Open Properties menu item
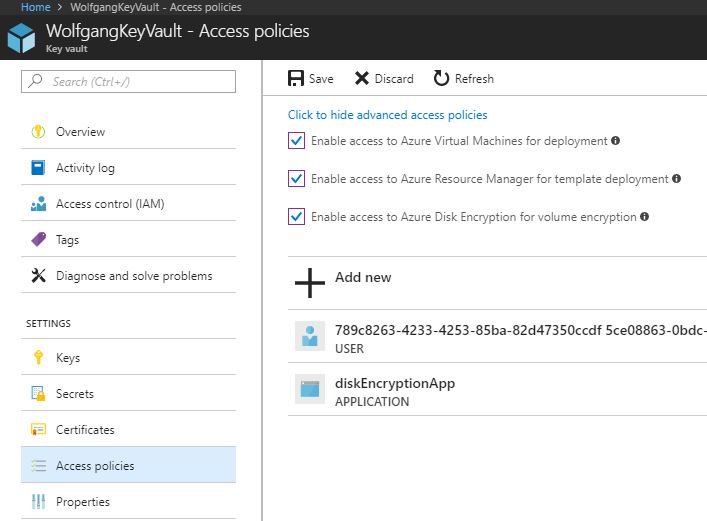Viewport: 707px width, 521px height. point(129,501)
